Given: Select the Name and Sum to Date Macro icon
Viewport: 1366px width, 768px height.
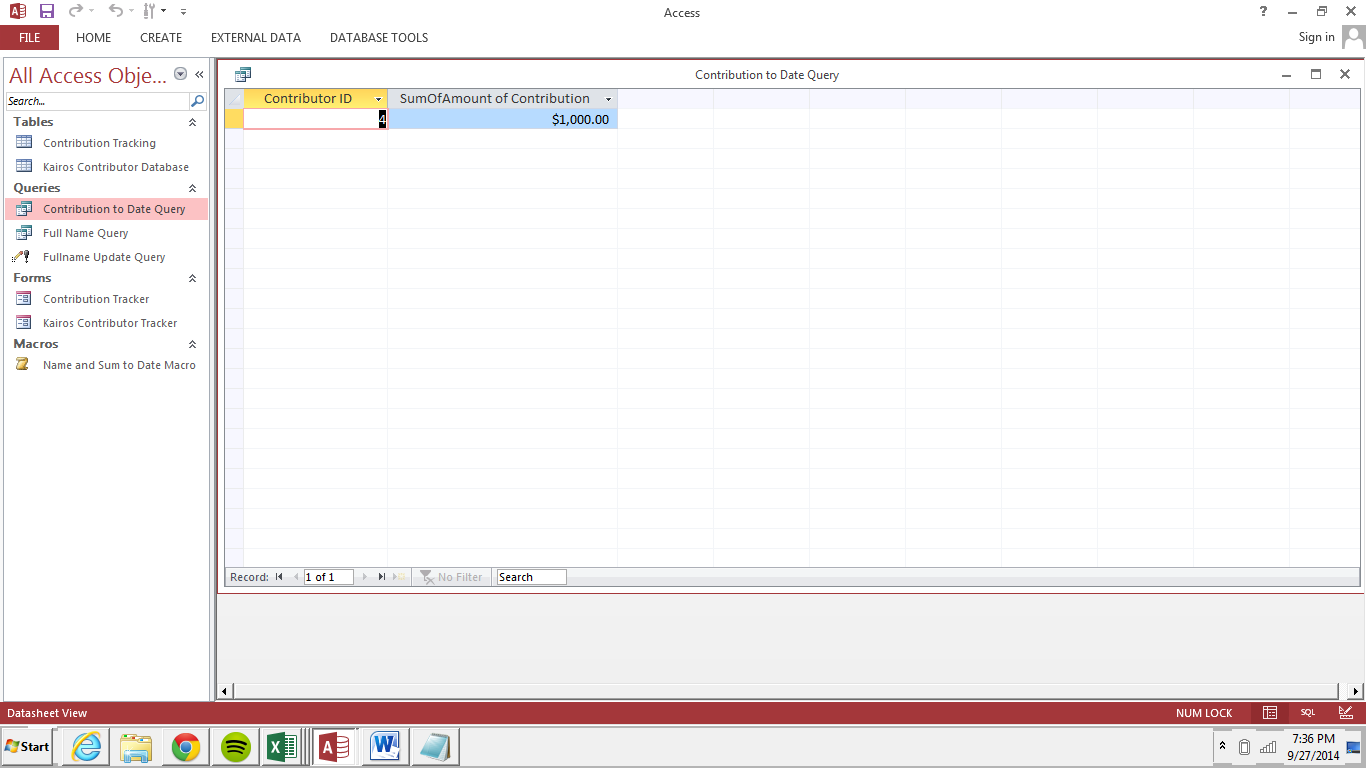Looking at the screenshot, I should coord(23,364).
